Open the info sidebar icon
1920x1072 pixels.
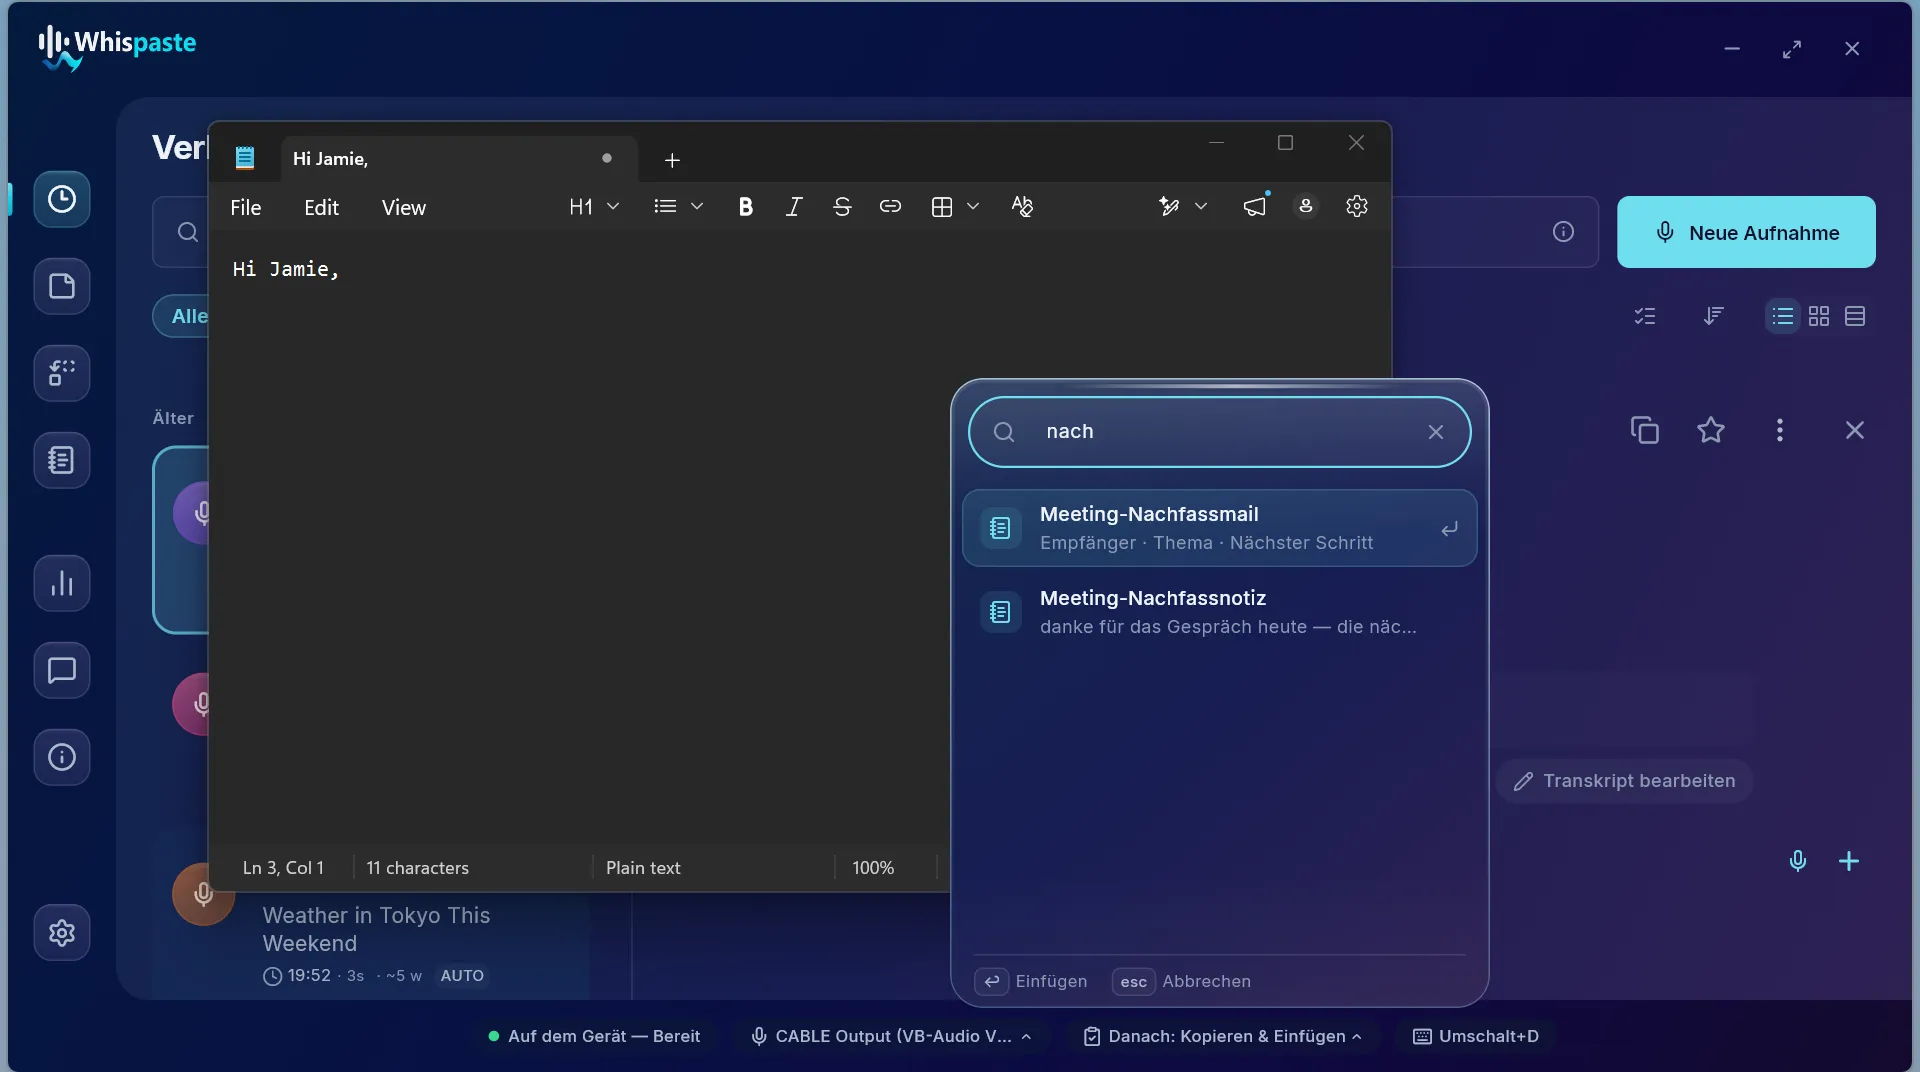click(x=62, y=757)
